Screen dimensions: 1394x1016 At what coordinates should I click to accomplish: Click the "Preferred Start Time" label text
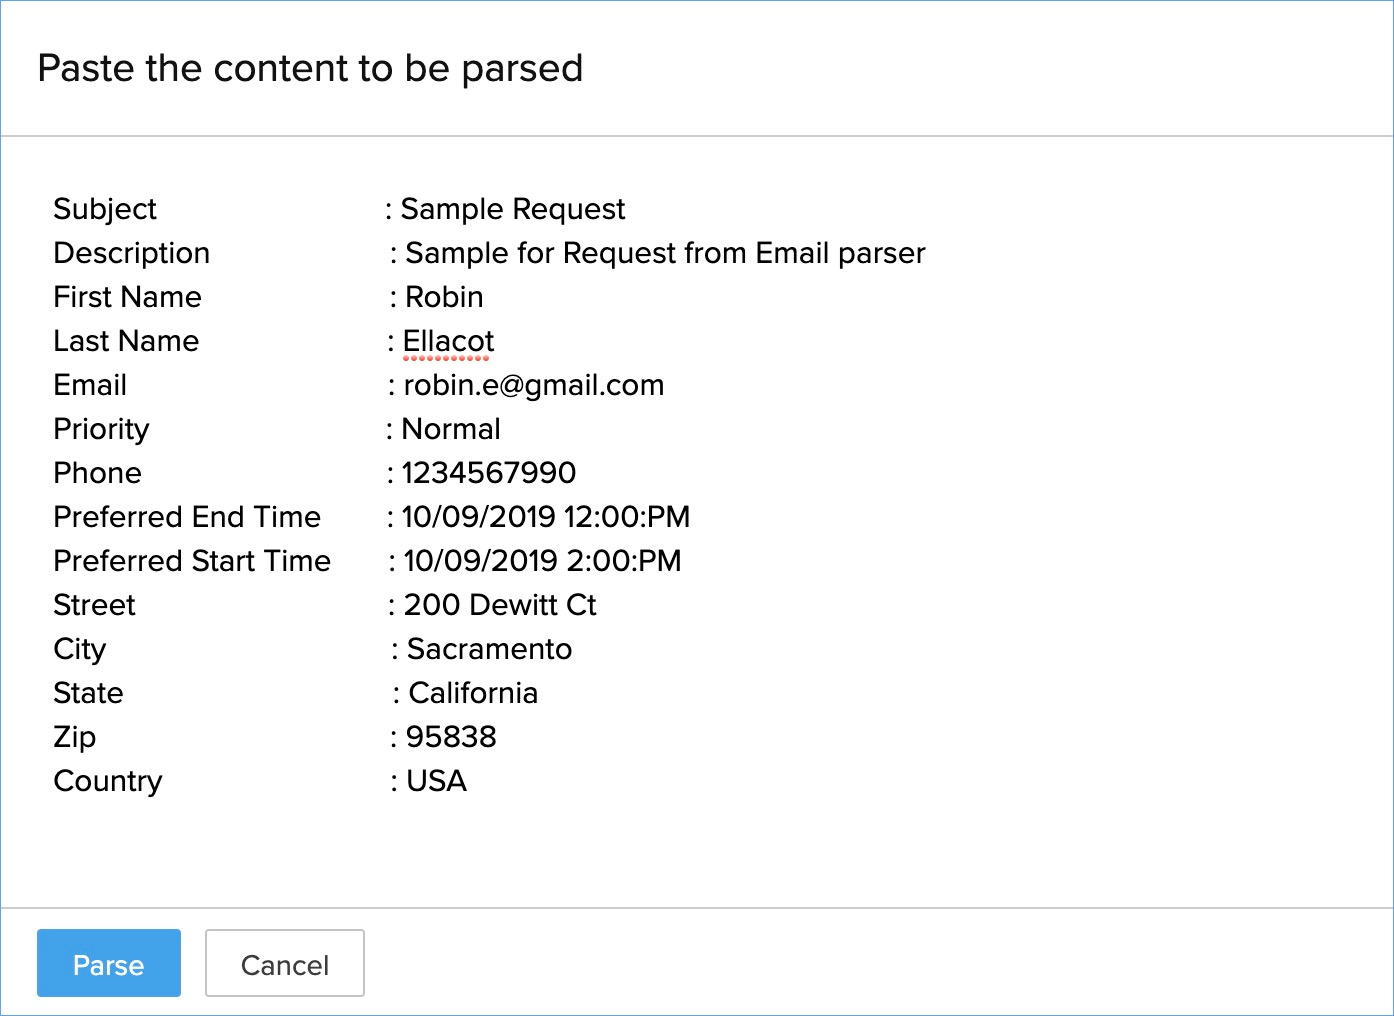click(x=192, y=561)
